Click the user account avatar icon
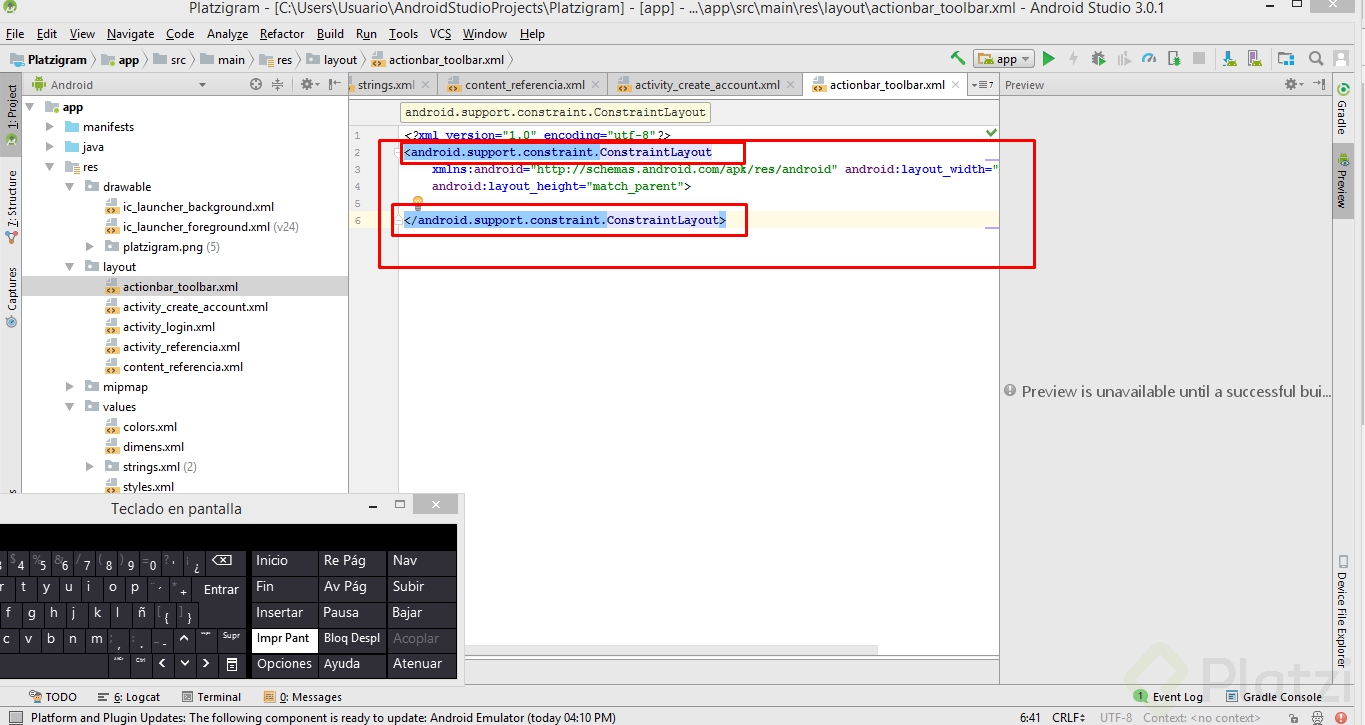The height and width of the screenshot is (725, 1365). [1343, 59]
